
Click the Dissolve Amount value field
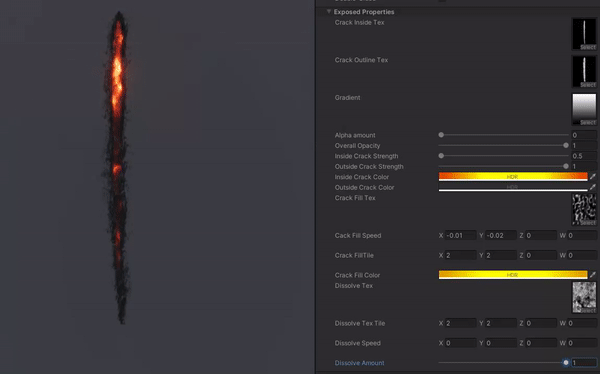click(584, 363)
